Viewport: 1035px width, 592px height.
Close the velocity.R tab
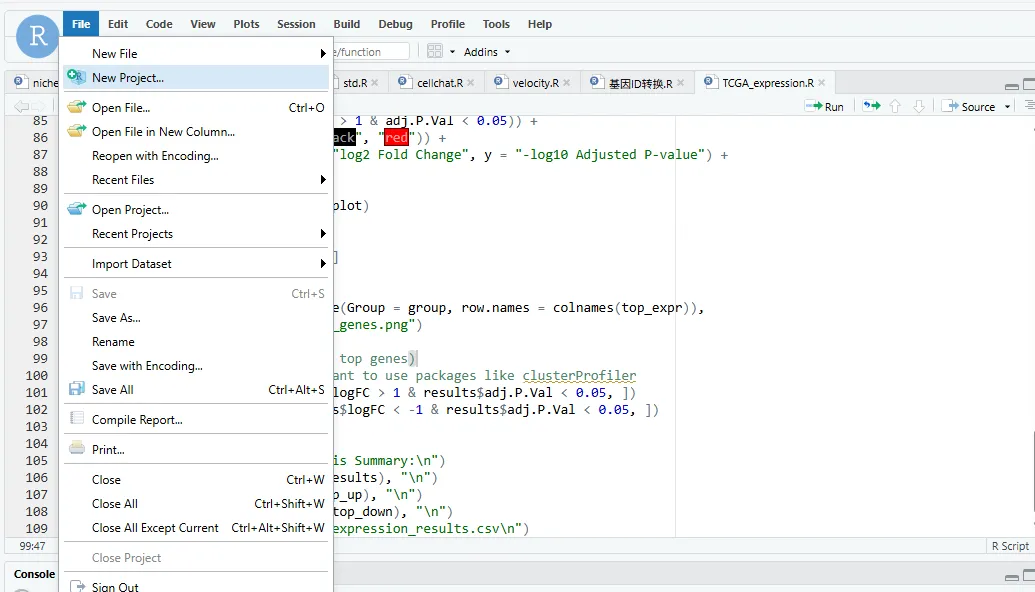click(x=566, y=82)
